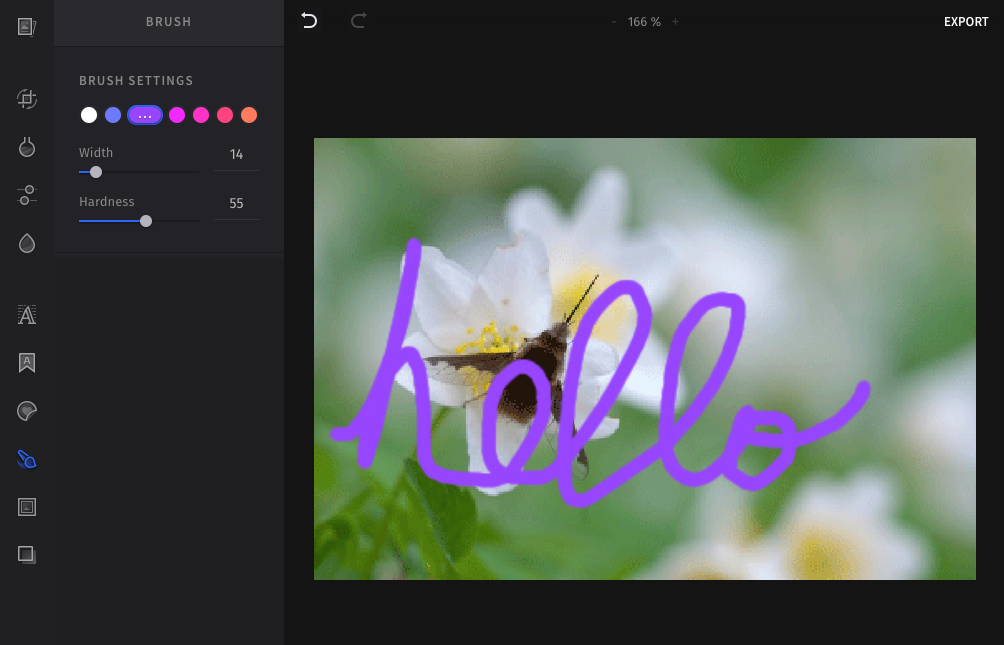Click the Hardness value field showing 55
Image resolution: width=1004 pixels, height=645 pixels.
click(x=236, y=203)
